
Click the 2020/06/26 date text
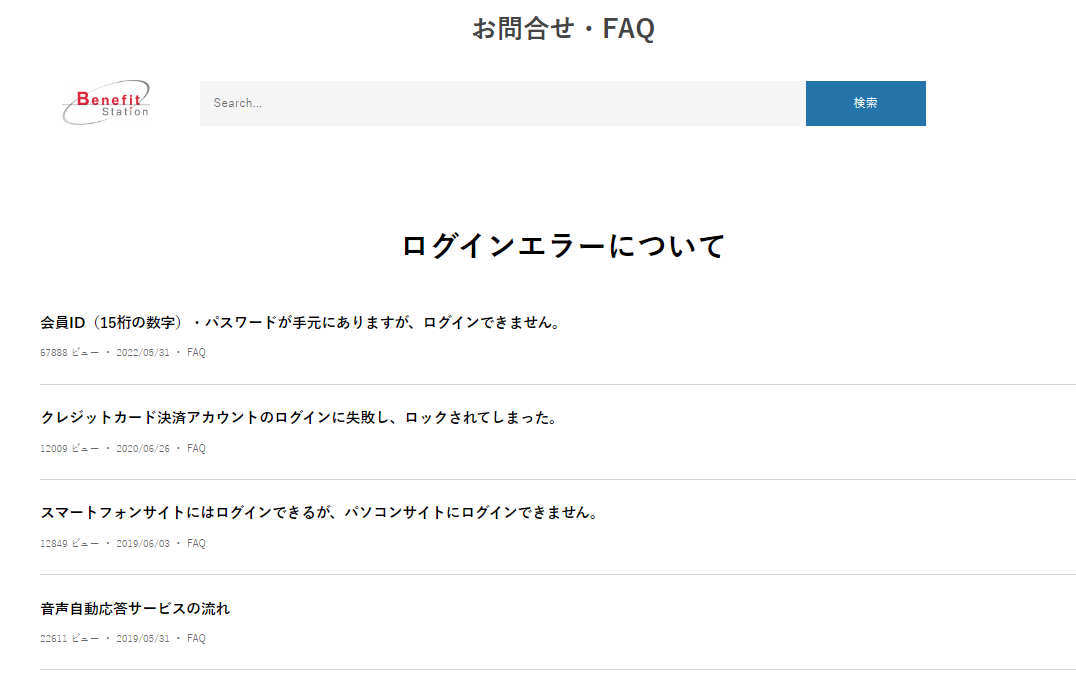coord(143,449)
